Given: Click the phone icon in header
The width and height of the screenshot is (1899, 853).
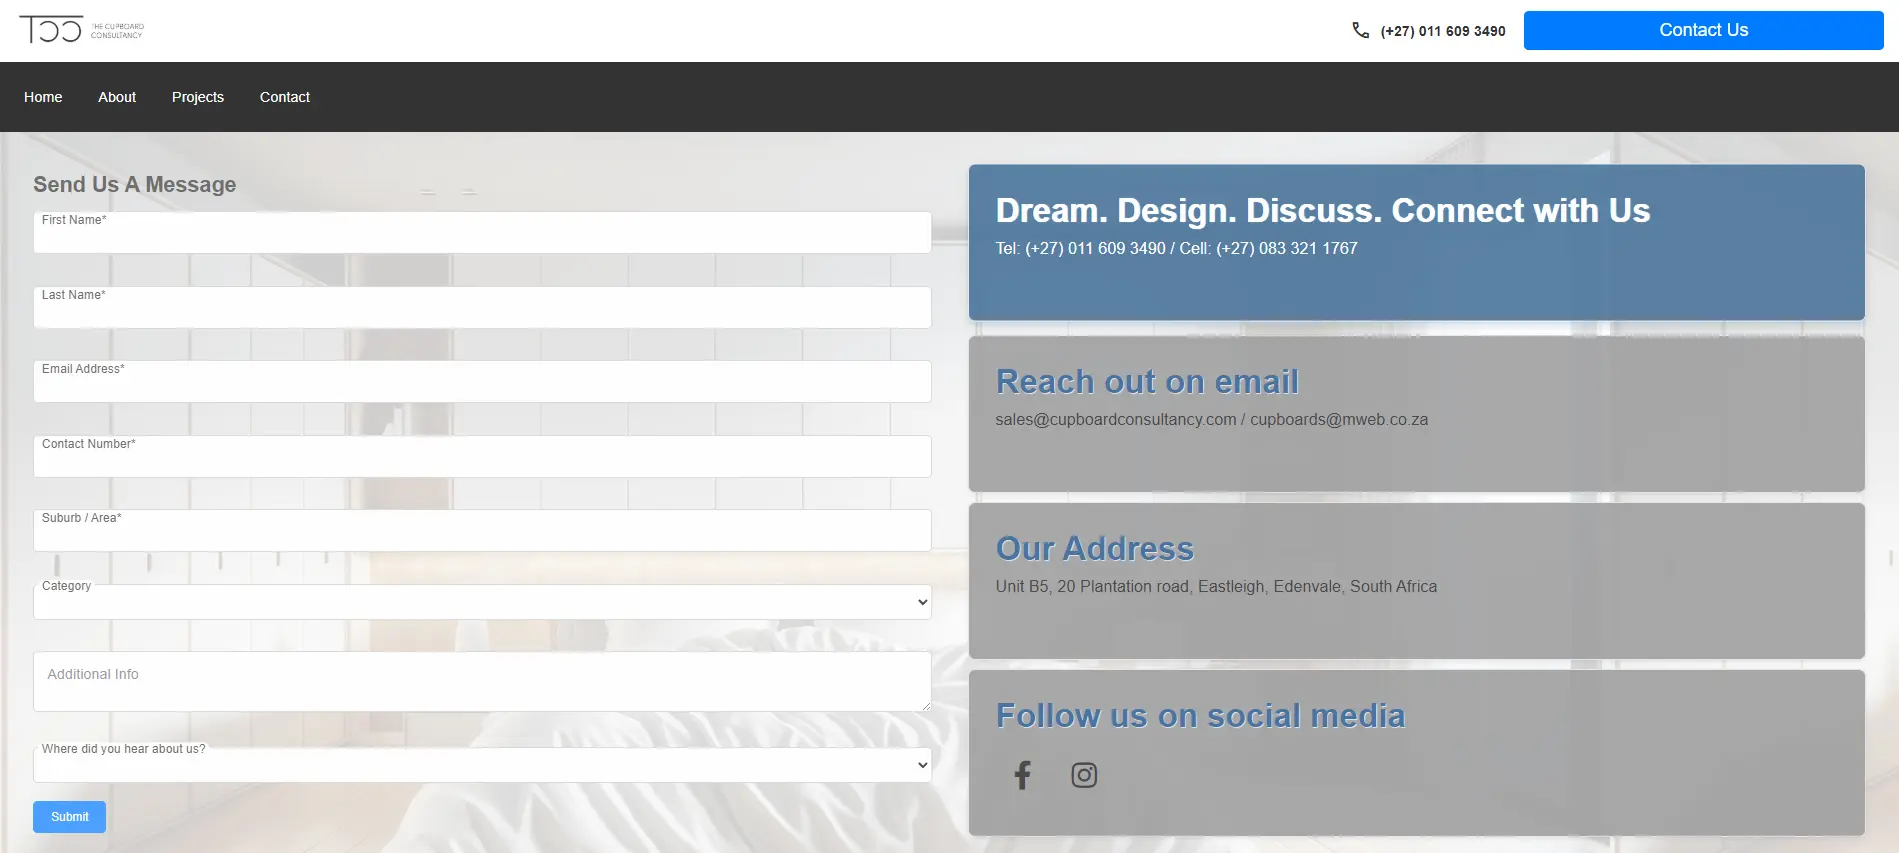Looking at the screenshot, I should [x=1360, y=31].
